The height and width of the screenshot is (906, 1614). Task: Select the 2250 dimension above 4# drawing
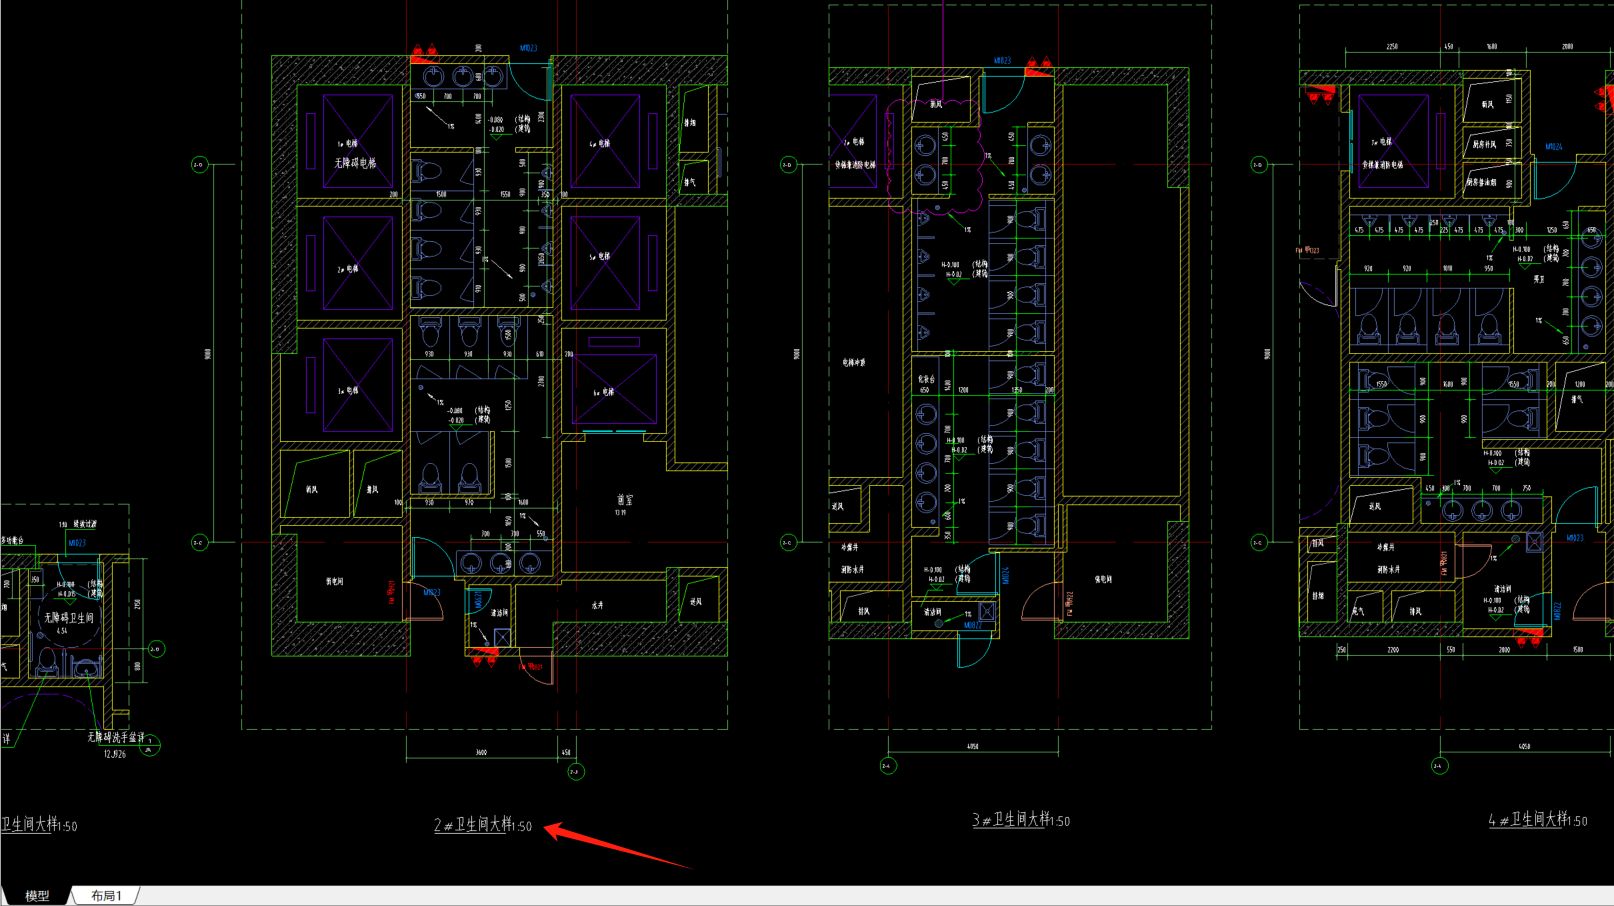(1391, 47)
